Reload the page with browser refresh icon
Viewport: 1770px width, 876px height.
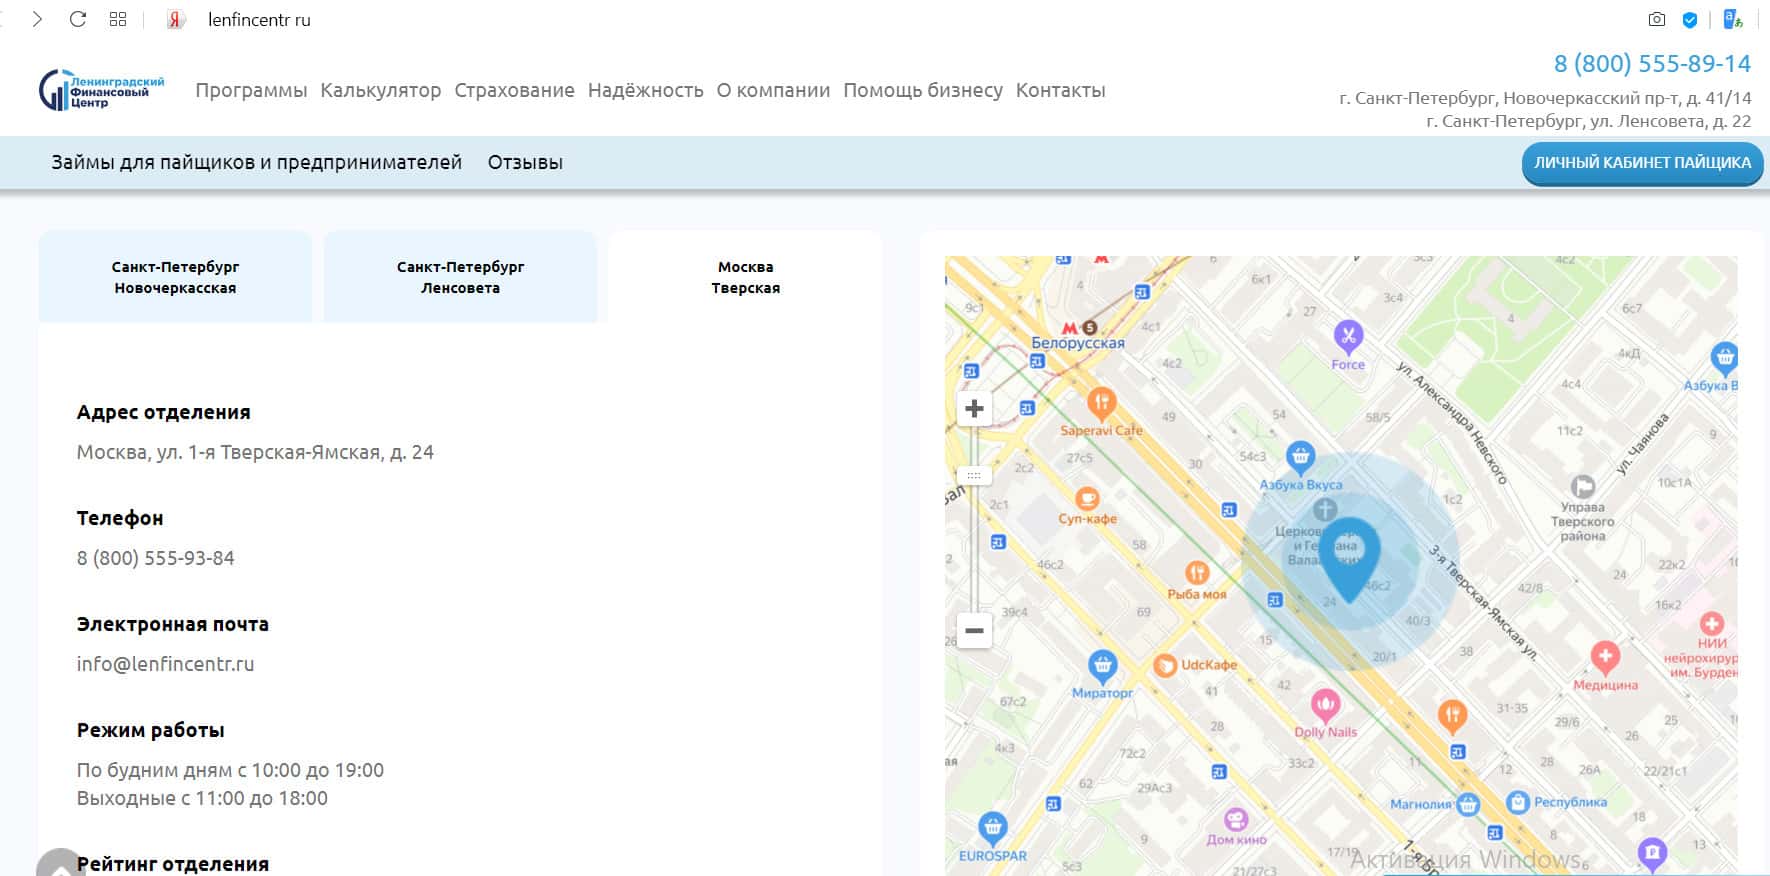78,19
